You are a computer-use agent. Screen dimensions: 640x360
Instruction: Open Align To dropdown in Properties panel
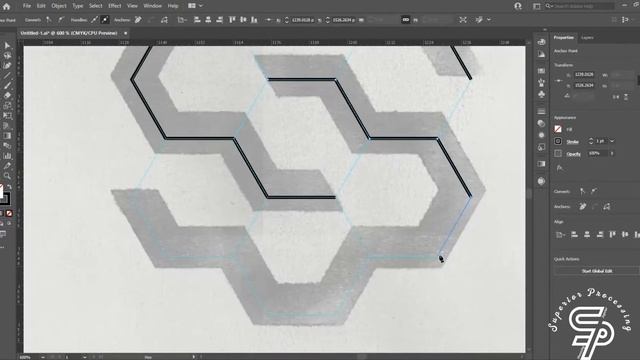[x=560, y=235]
